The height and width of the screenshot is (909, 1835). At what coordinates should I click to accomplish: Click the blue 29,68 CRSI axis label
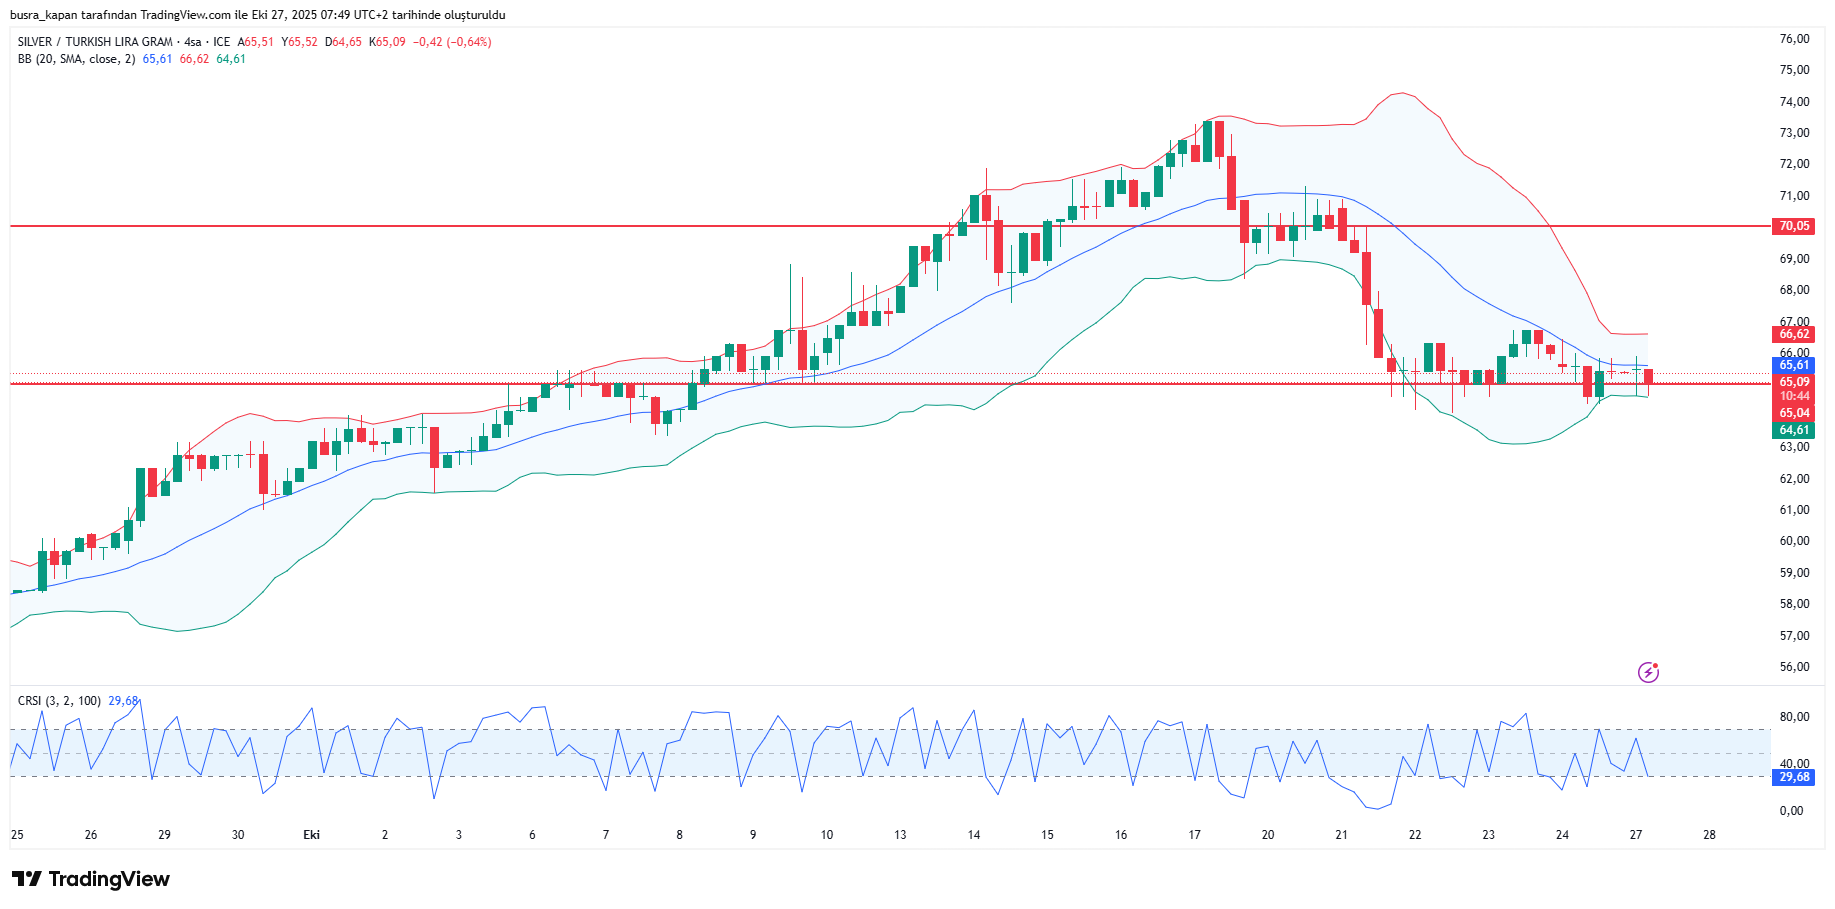point(1793,777)
